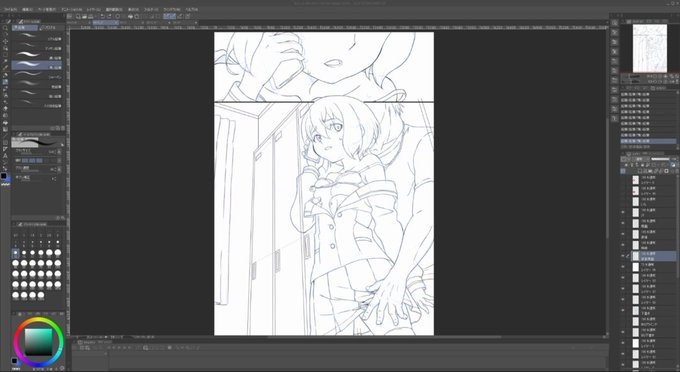Select the Text 'A' tool
680x372 pixels.
pos(5,156)
